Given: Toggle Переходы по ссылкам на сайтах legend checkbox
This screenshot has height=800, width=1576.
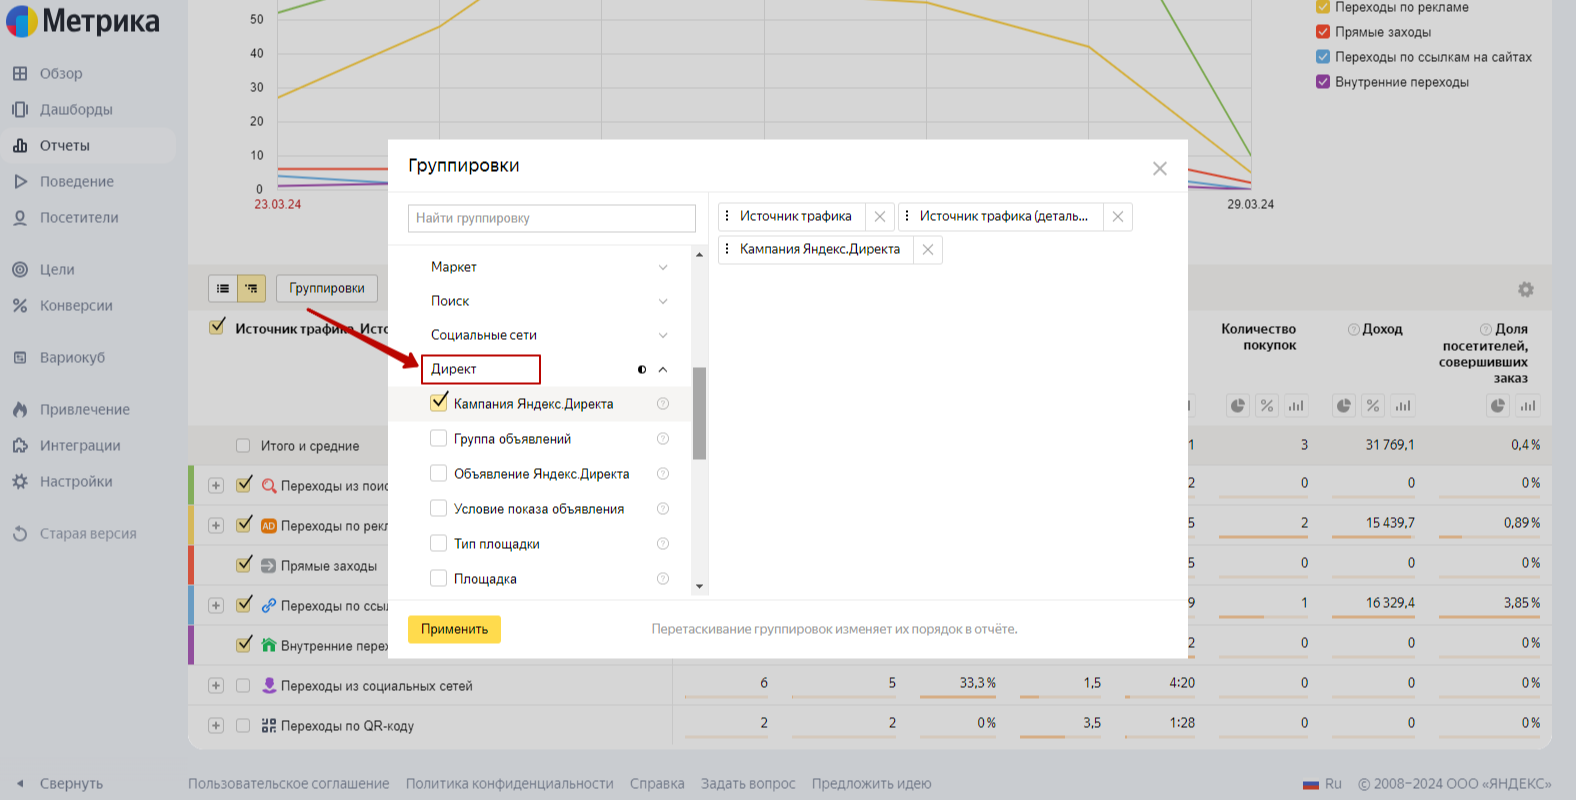Looking at the screenshot, I should click(x=1323, y=57).
